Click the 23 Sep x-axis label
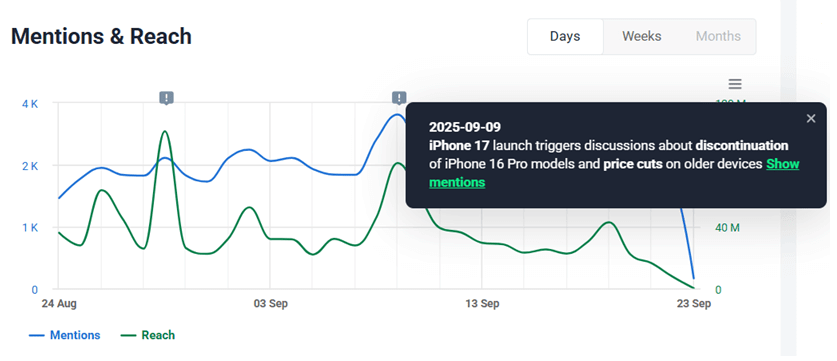837x361 pixels. point(693,304)
